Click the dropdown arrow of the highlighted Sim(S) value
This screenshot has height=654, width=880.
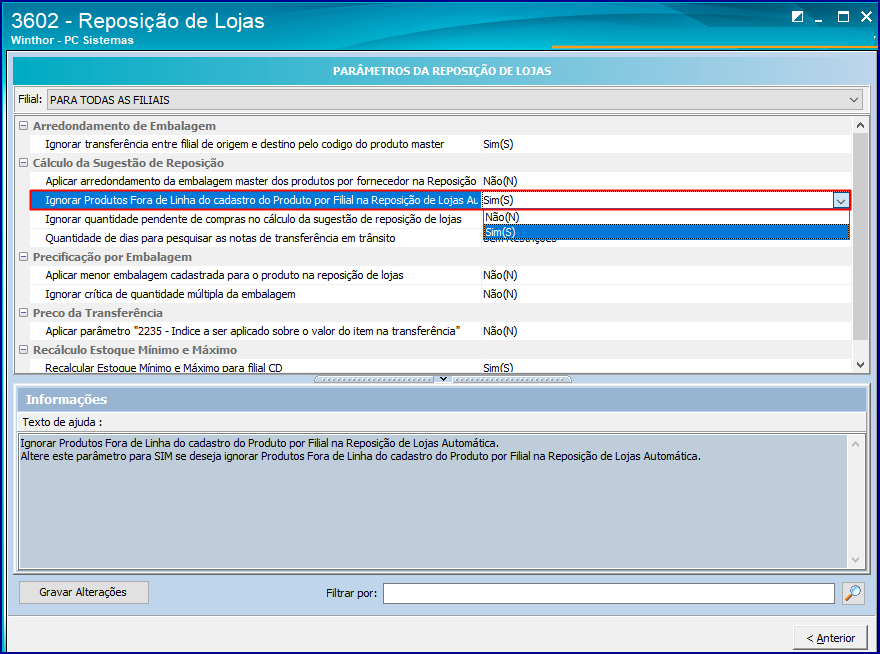click(841, 200)
